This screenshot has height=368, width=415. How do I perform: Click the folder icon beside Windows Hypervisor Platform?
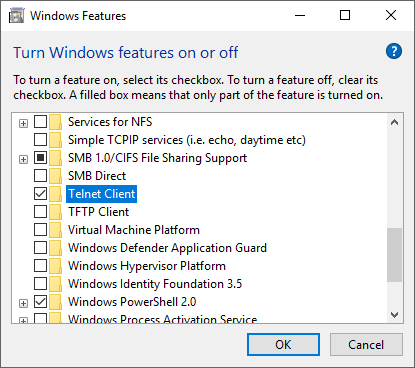pos(55,266)
